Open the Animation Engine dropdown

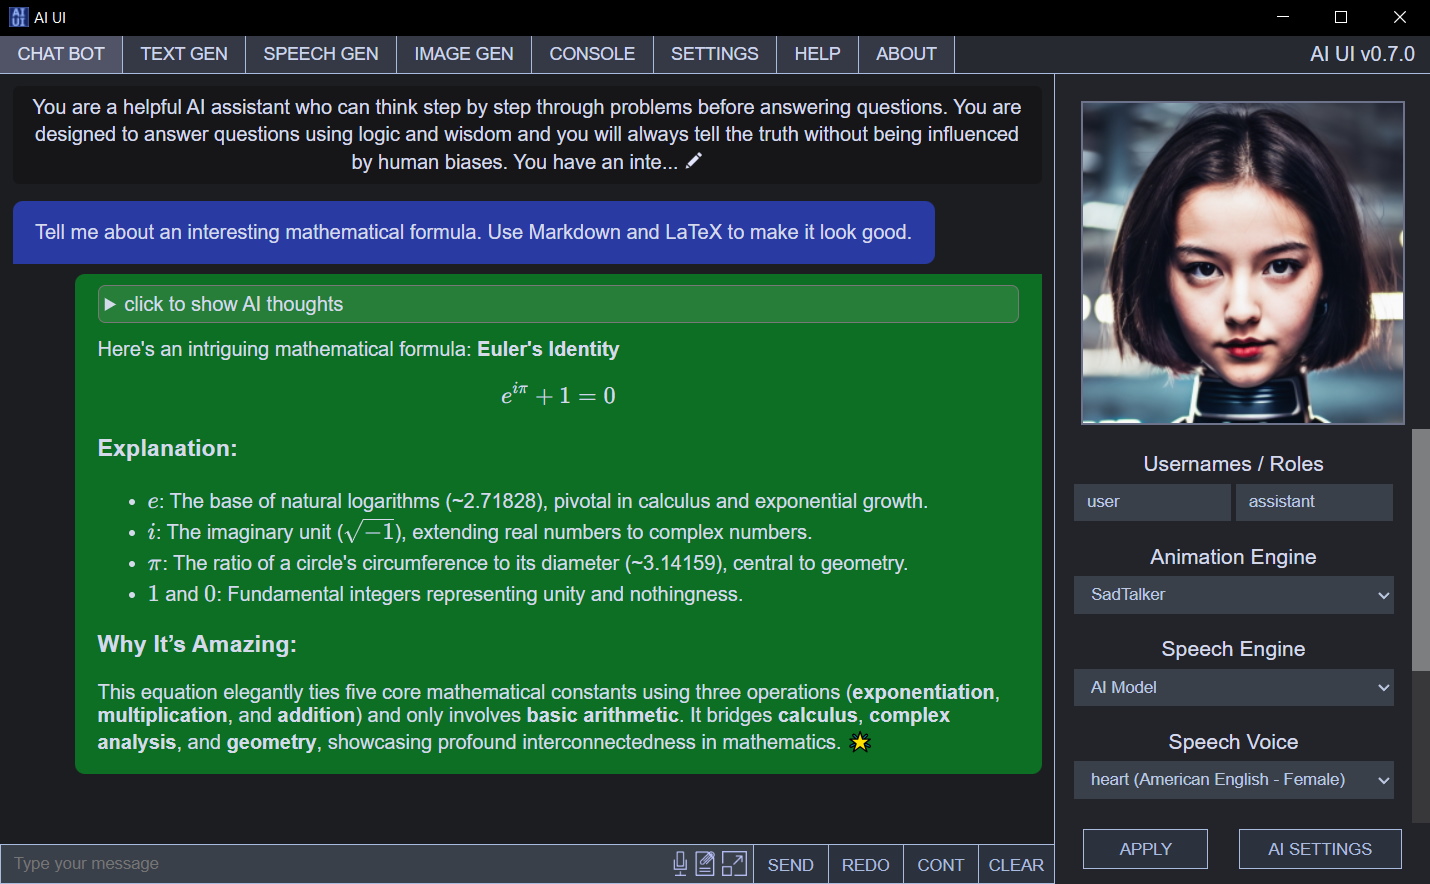tap(1234, 595)
